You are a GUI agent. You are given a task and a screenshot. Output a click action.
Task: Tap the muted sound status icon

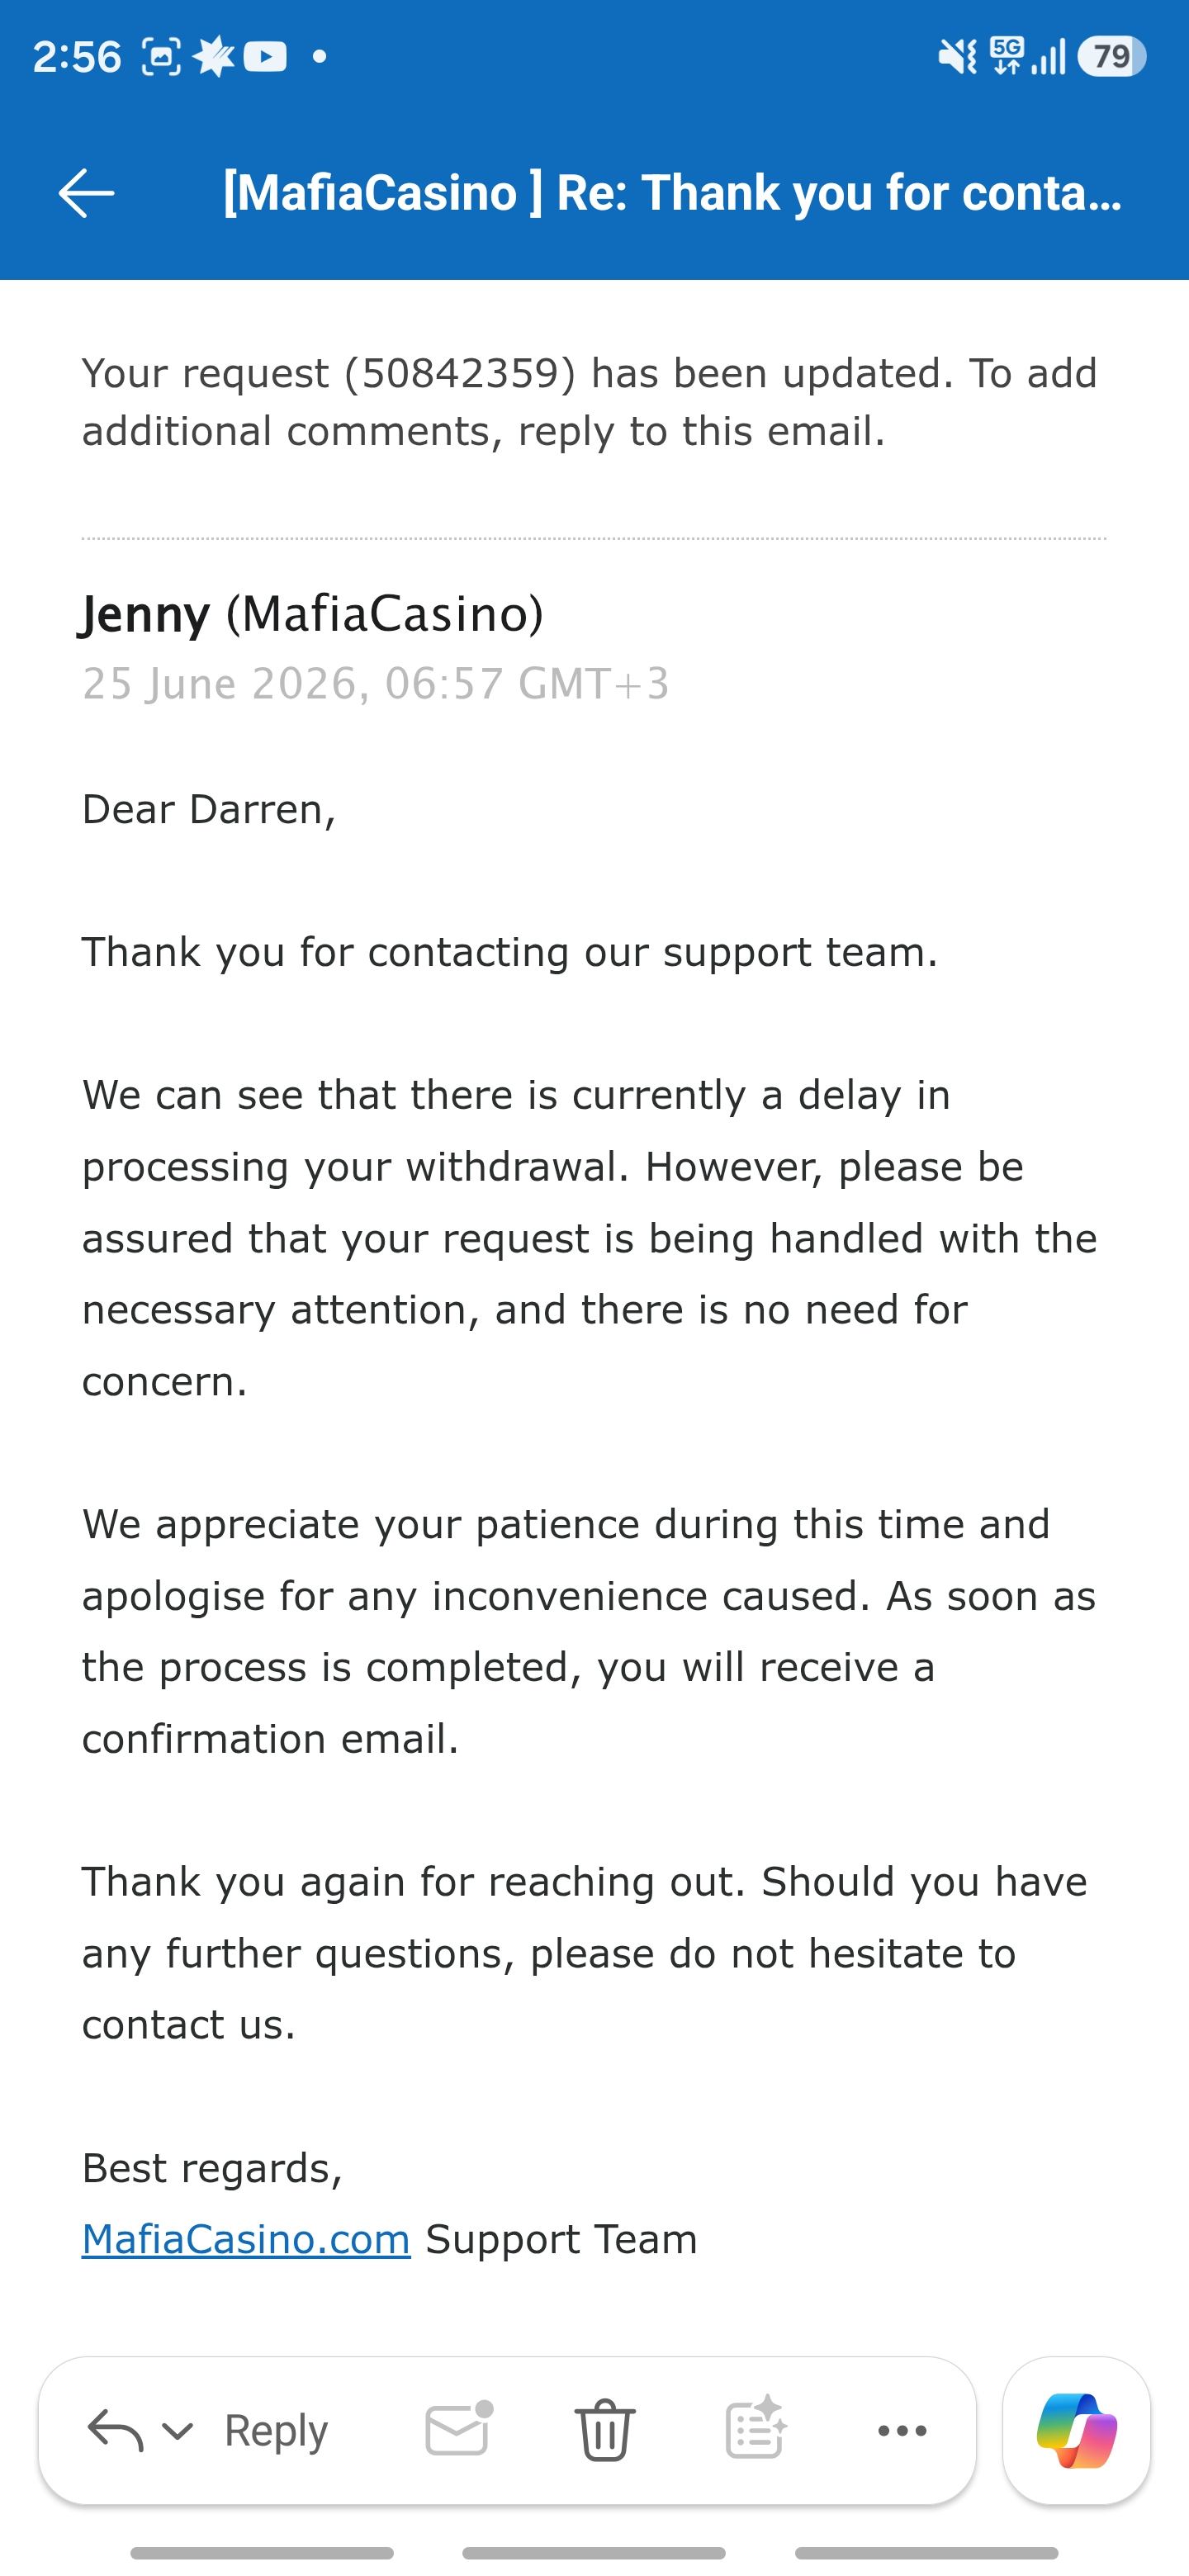point(957,57)
